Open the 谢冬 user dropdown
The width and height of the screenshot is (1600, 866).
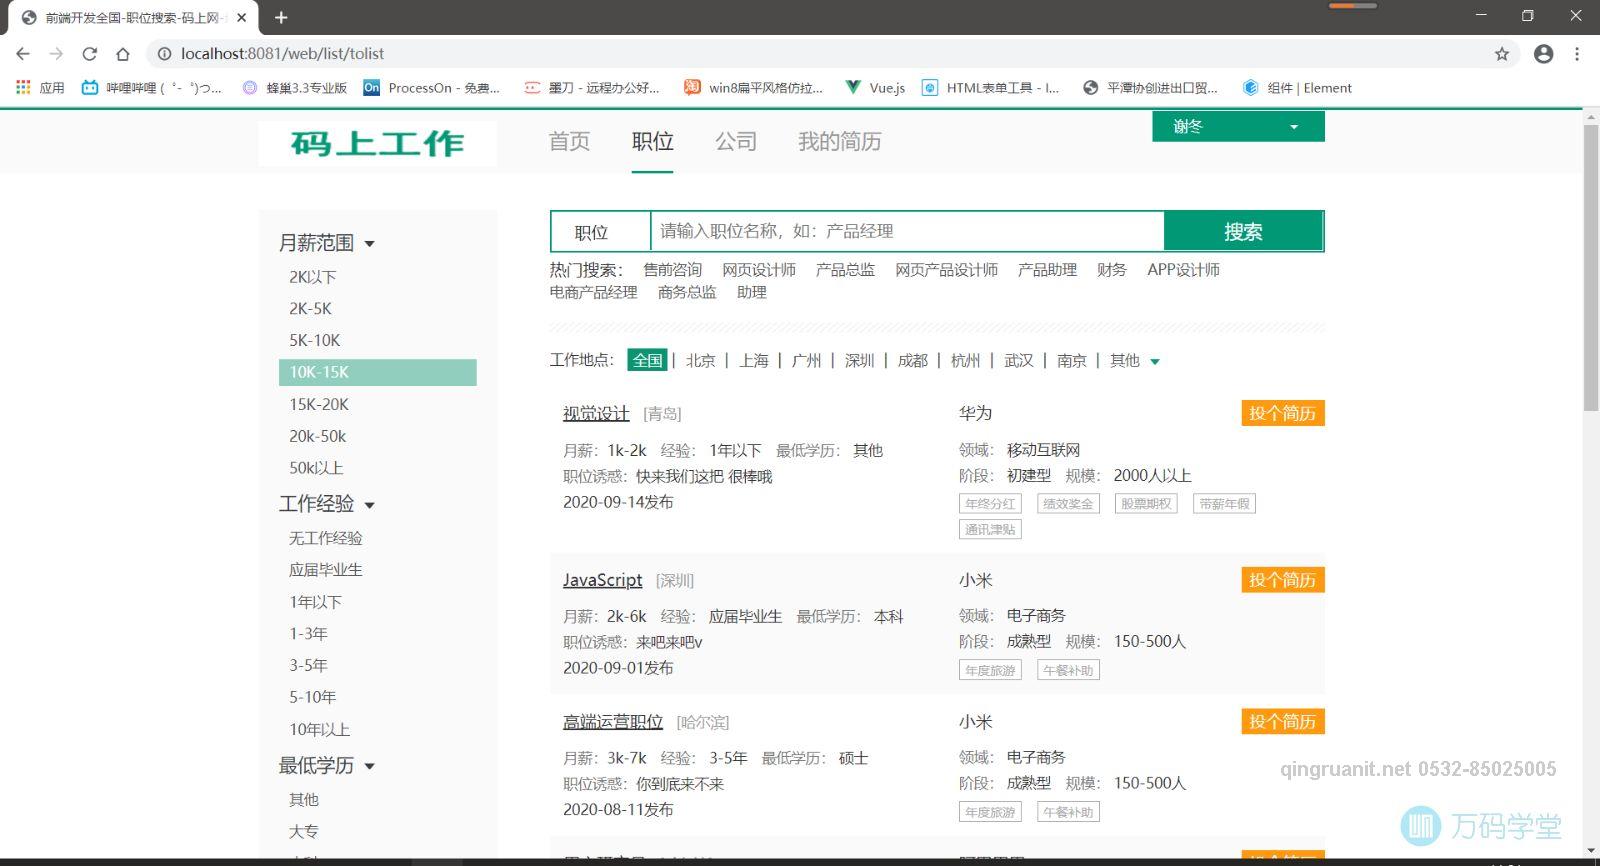pyautogui.click(x=1238, y=127)
